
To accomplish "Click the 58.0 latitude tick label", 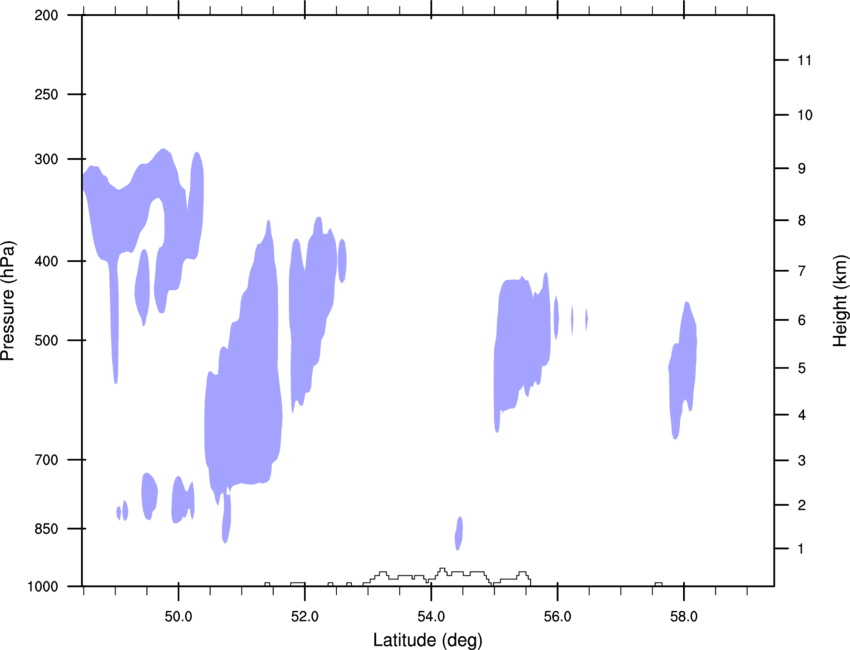I will pos(684,617).
